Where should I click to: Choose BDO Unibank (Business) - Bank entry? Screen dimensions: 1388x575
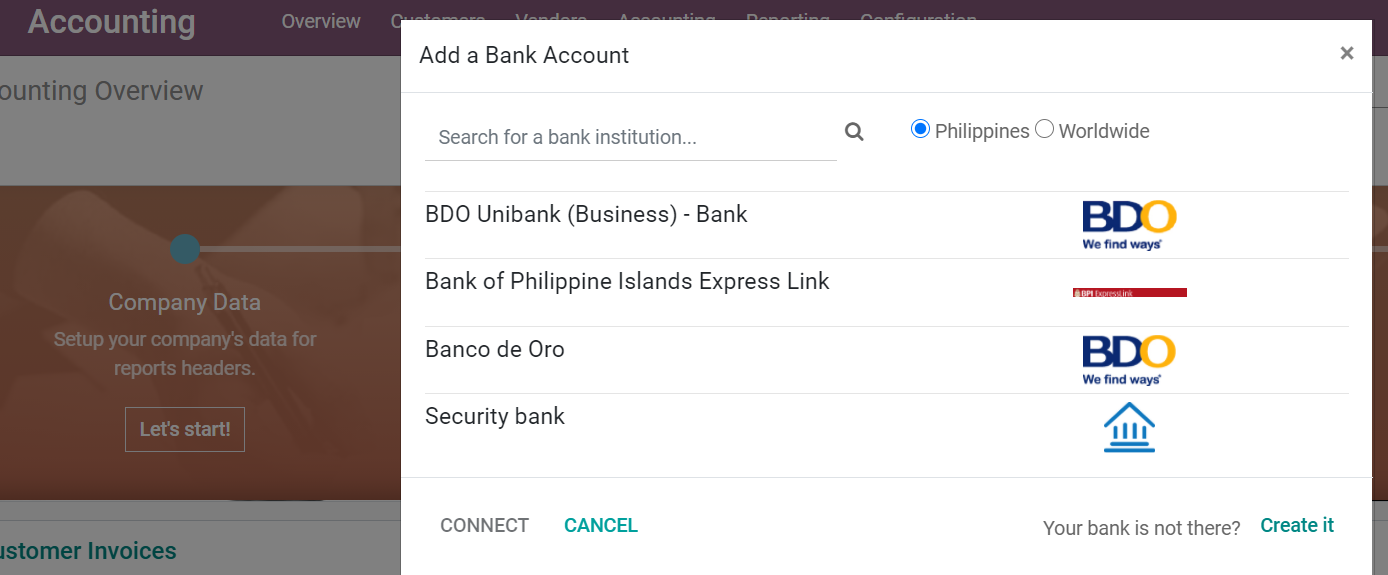click(586, 215)
